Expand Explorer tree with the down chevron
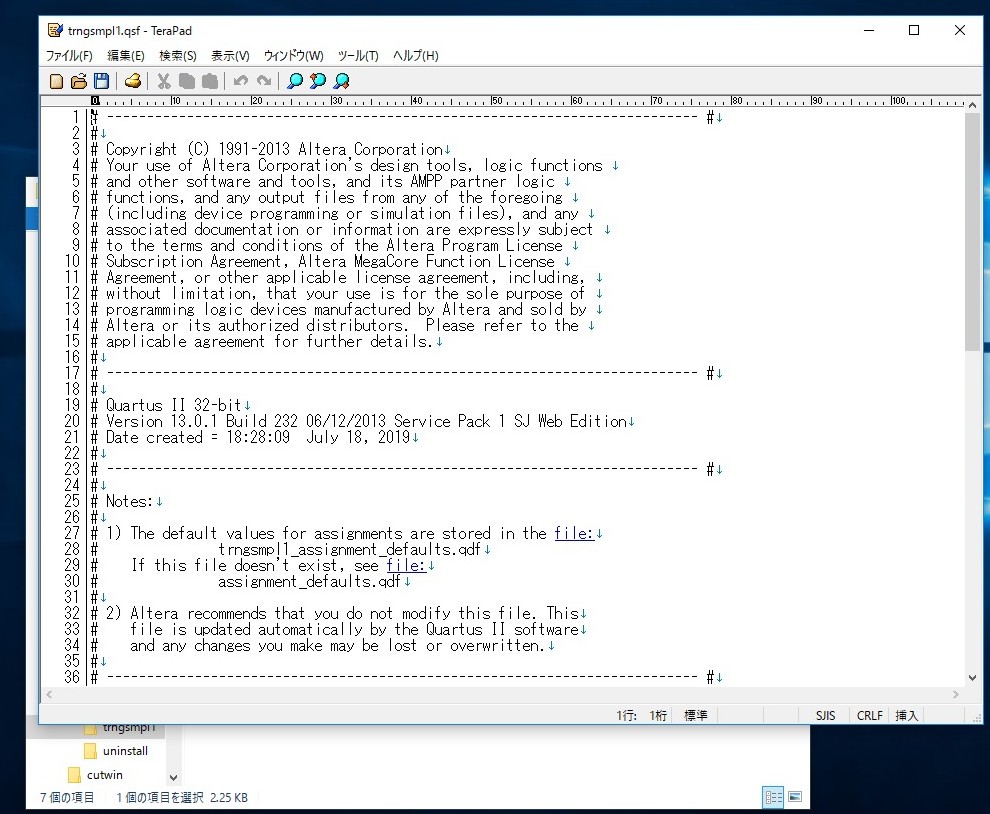The height and width of the screenshot is (814, 990). point(174,778)
